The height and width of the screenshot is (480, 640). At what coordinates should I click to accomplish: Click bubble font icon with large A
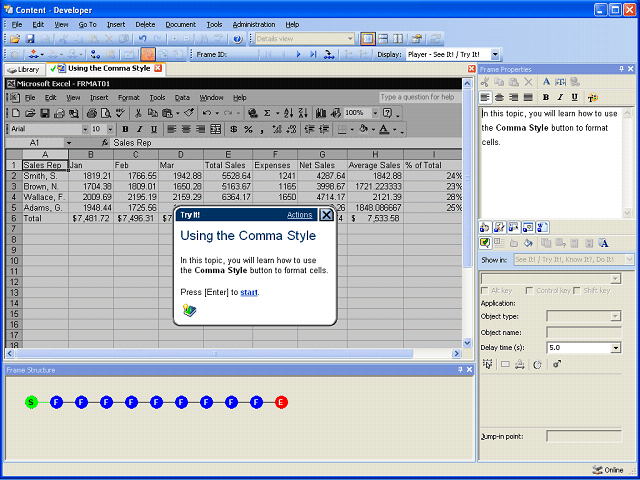tap(604, 243)
